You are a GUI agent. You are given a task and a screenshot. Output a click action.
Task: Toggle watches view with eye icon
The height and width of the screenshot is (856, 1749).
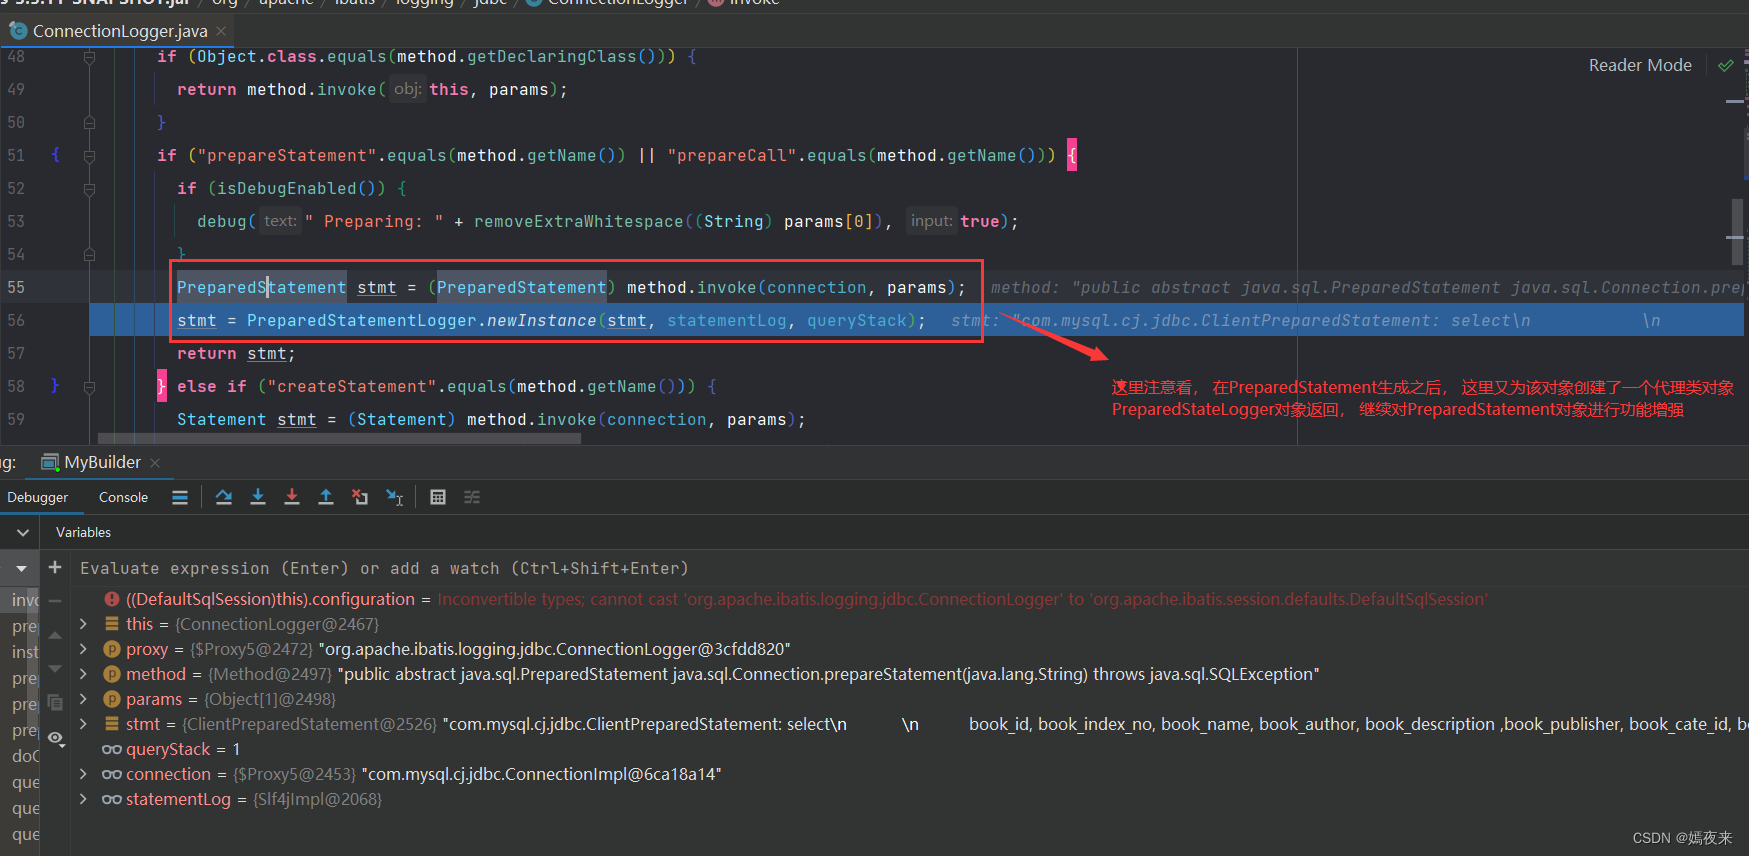click(x=55, y=738)
